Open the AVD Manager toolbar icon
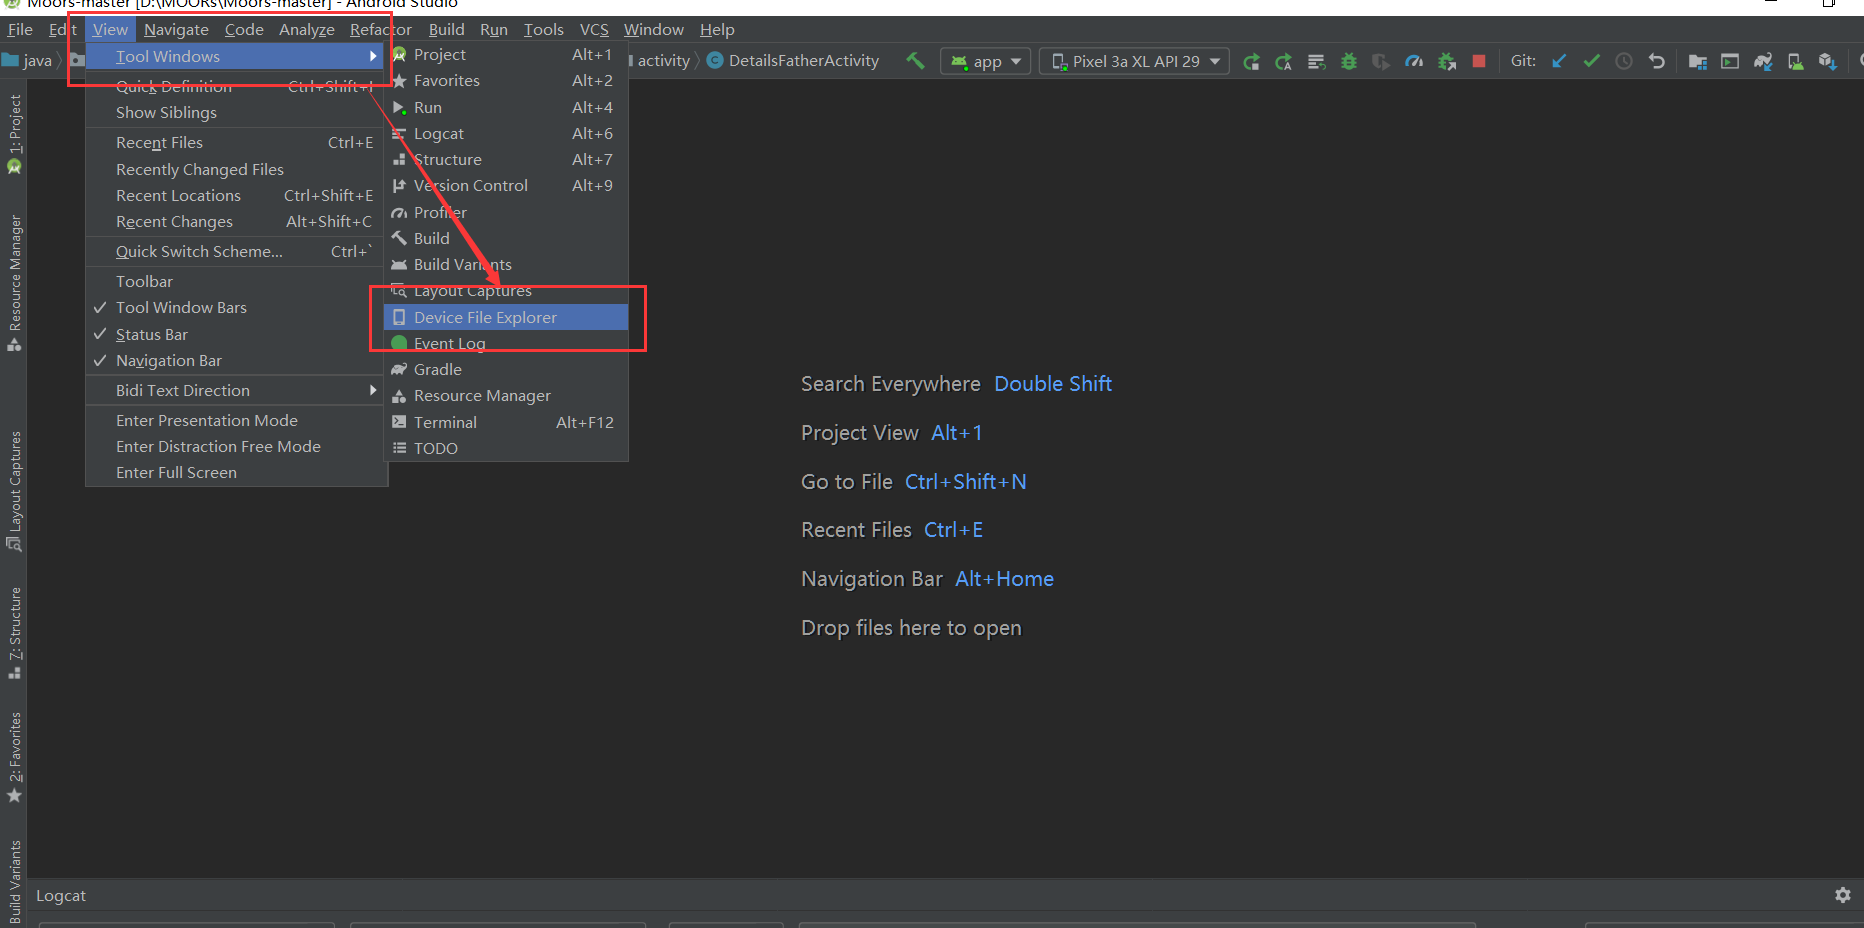Screen dimensions: 1864x928 click(1795, 62)
